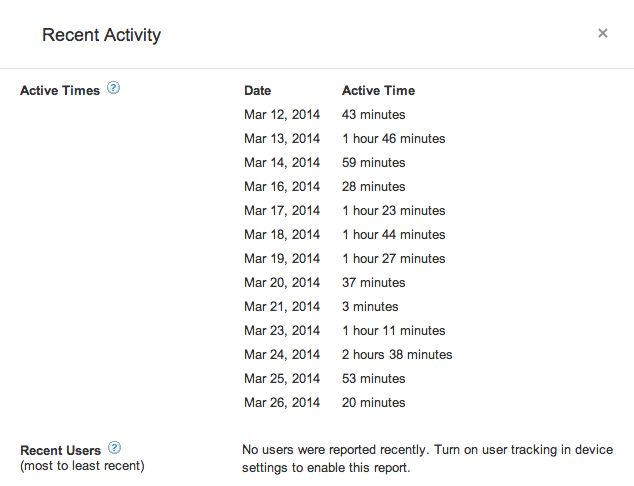Click the 2 hours 38 minutes value
Image resolution: width=634 pixels, height=486 pixels.
pos(397,354)
